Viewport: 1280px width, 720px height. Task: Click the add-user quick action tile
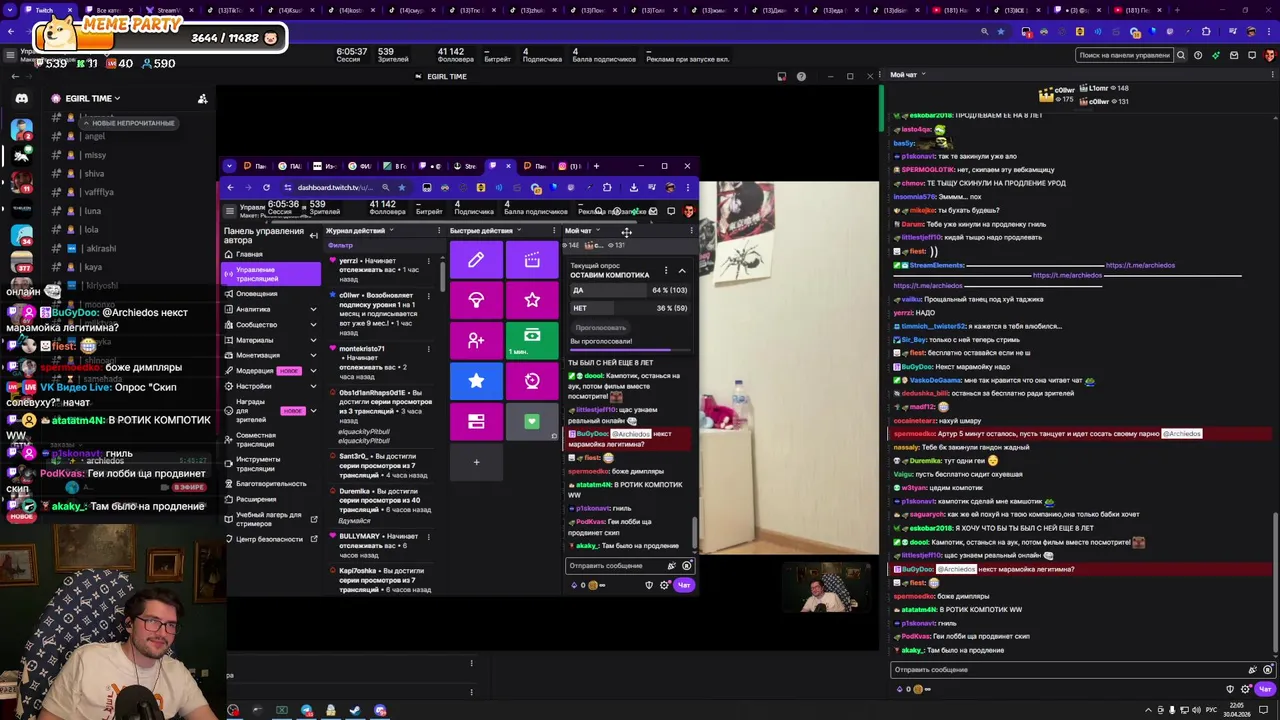click(476, 340)
